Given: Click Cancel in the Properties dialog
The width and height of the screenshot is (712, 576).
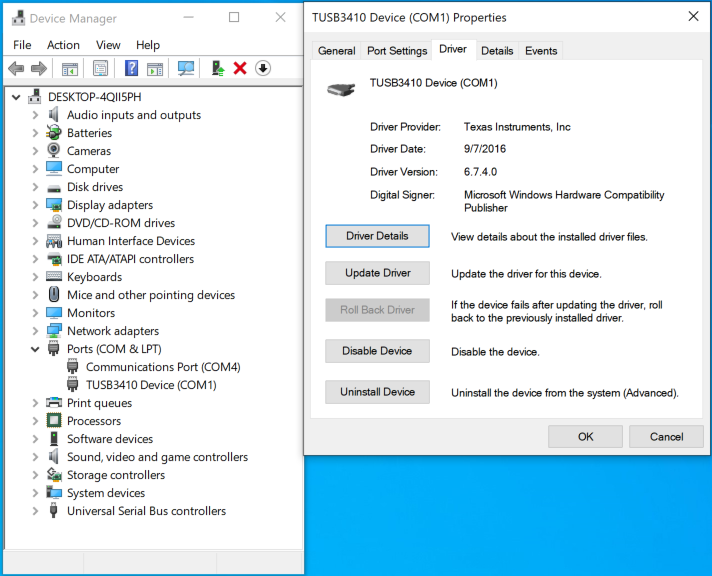Looking at the screenshot, I should (x=666, y=437).
